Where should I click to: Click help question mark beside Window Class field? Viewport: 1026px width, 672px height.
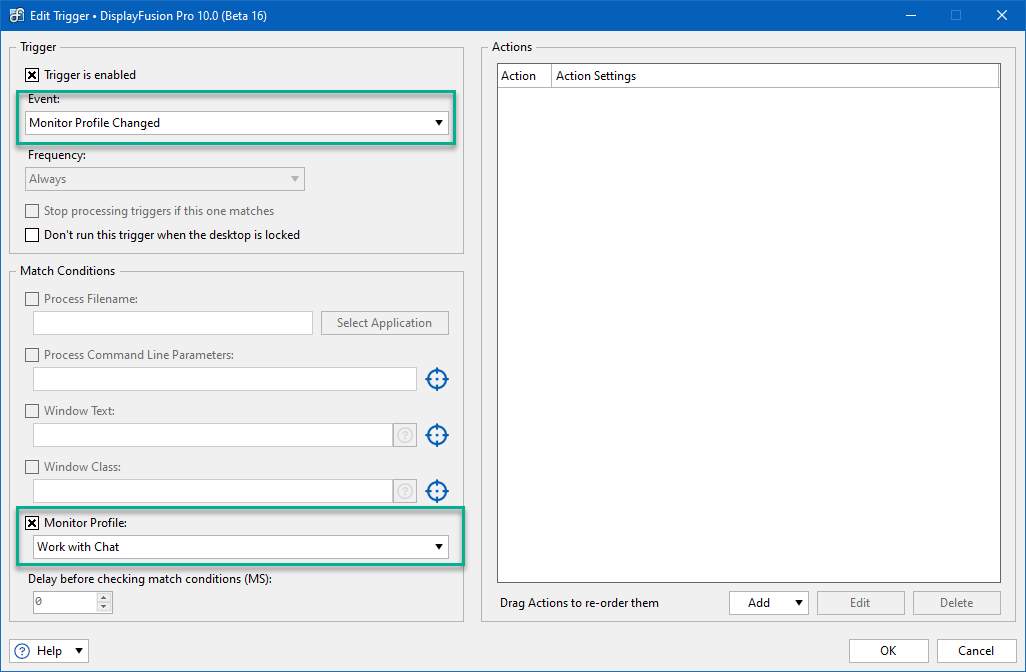click(405, 491)
